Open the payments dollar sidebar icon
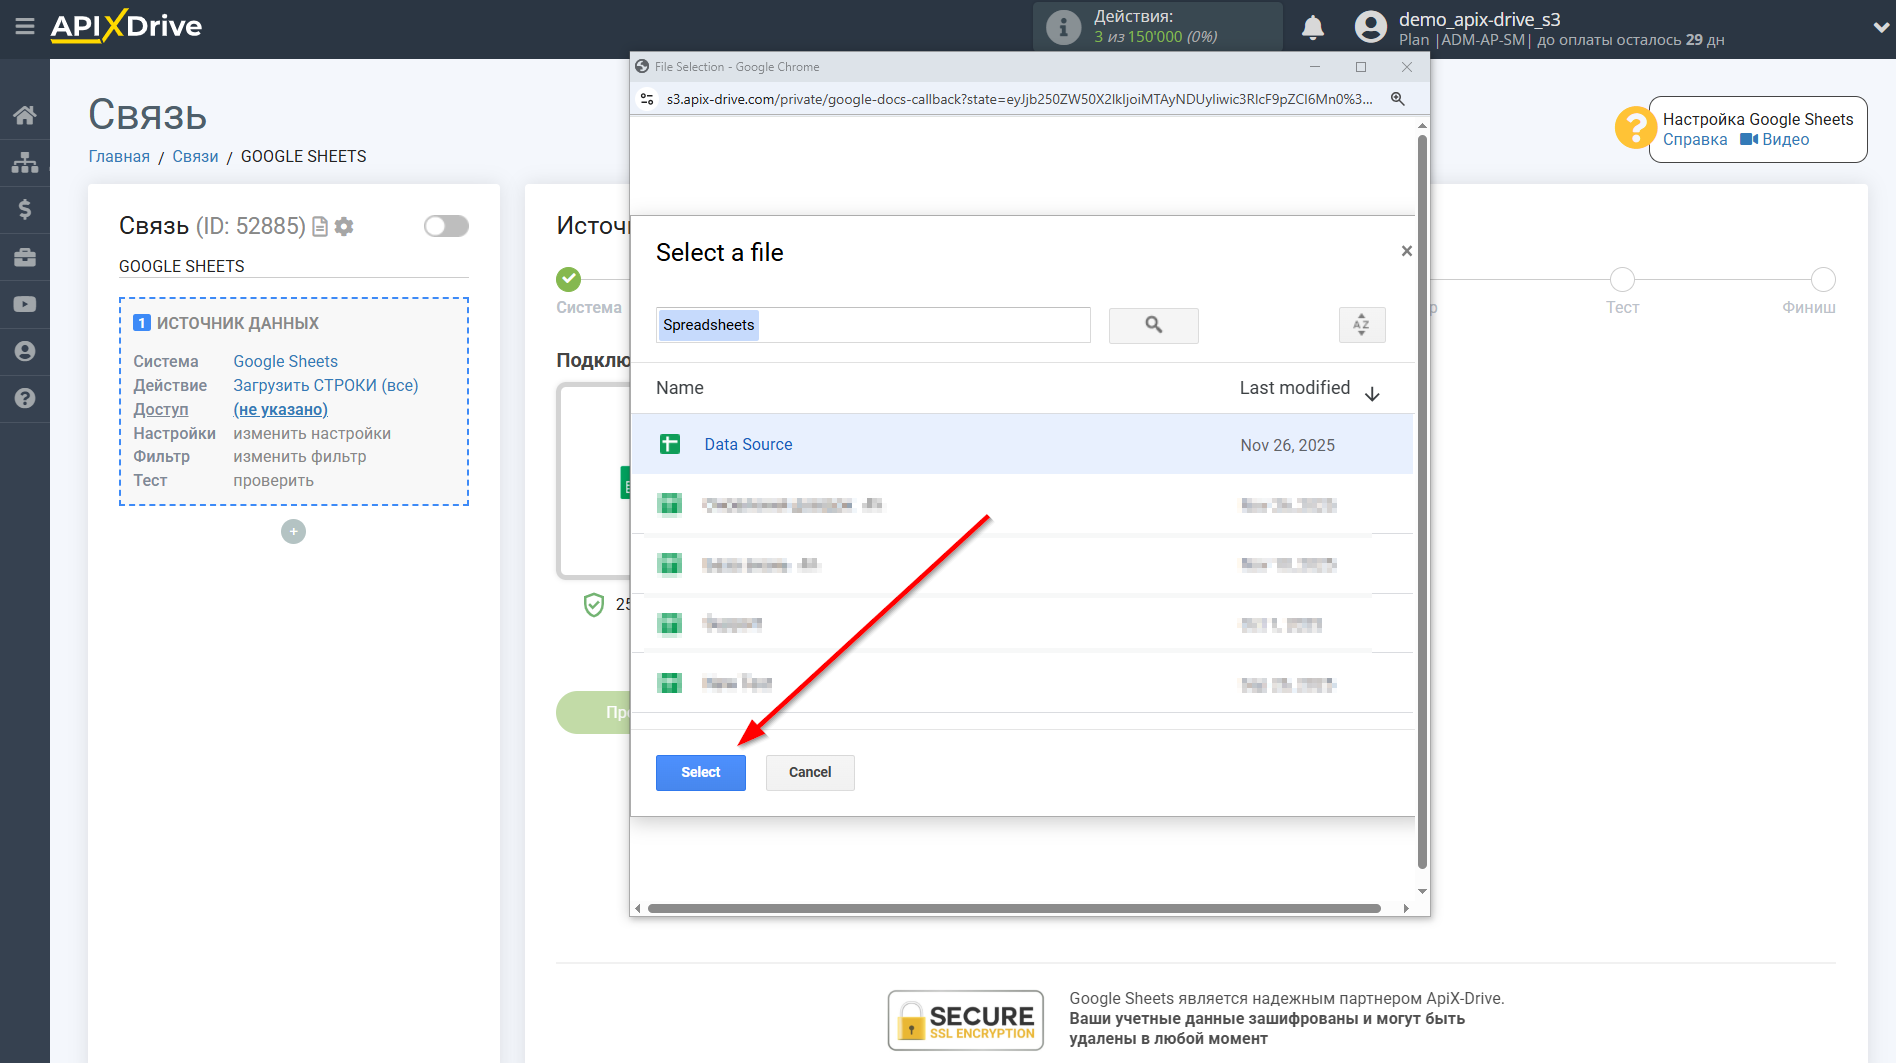The image size is (1896, 1063). tap(25, 209)
